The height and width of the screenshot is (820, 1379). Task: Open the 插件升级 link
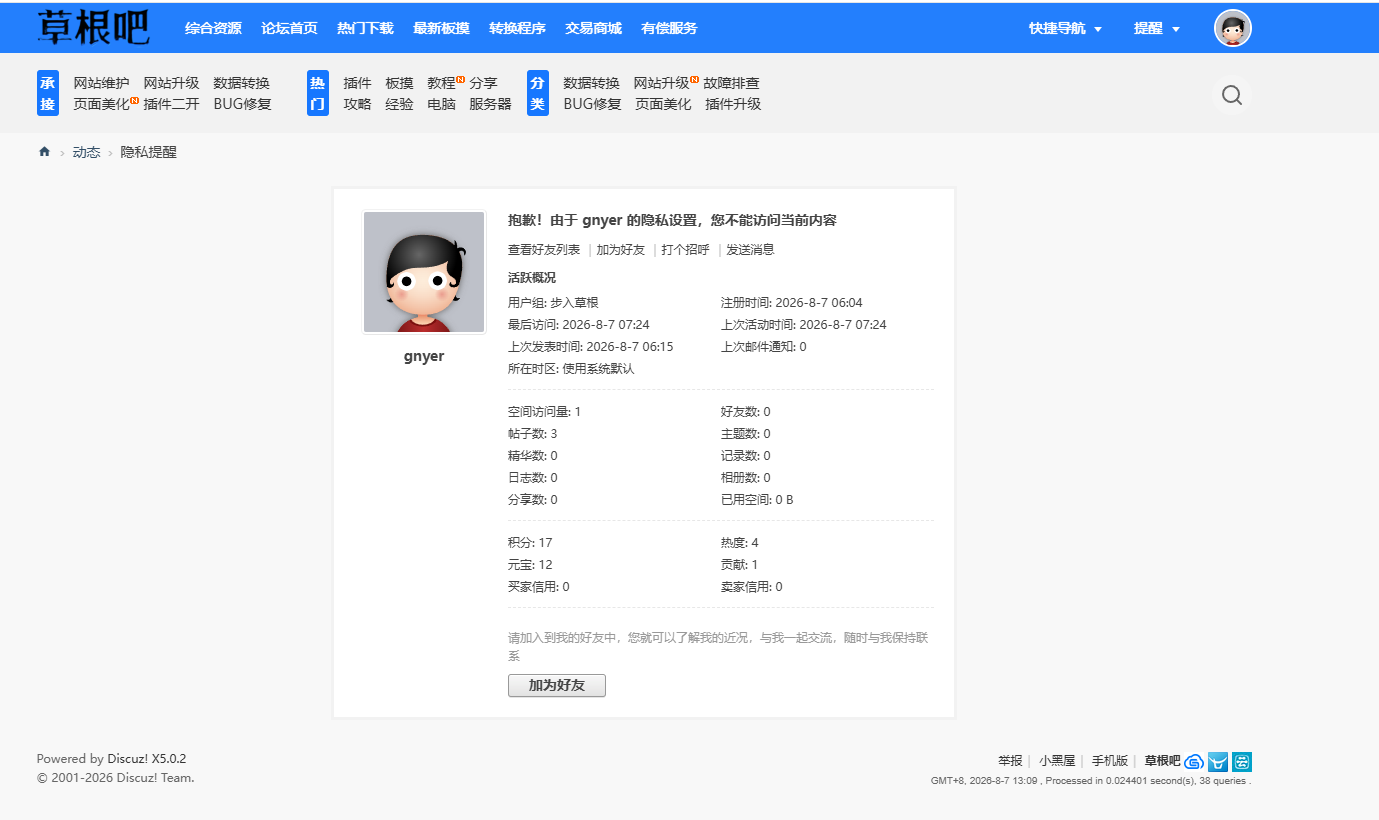[x=733, y=103]
